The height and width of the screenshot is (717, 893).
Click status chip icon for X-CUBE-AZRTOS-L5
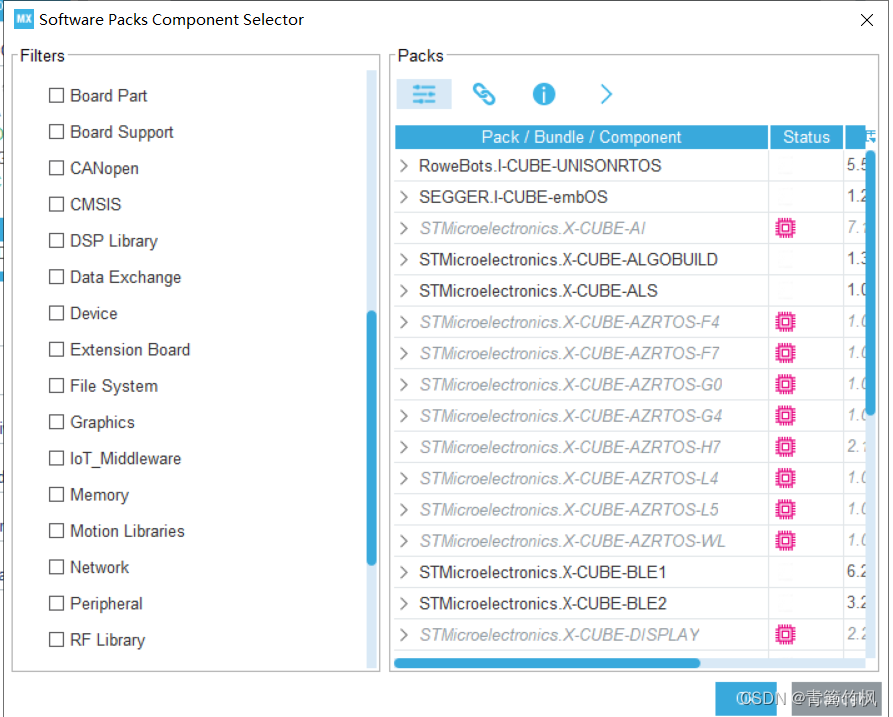(x=785, y=510)
